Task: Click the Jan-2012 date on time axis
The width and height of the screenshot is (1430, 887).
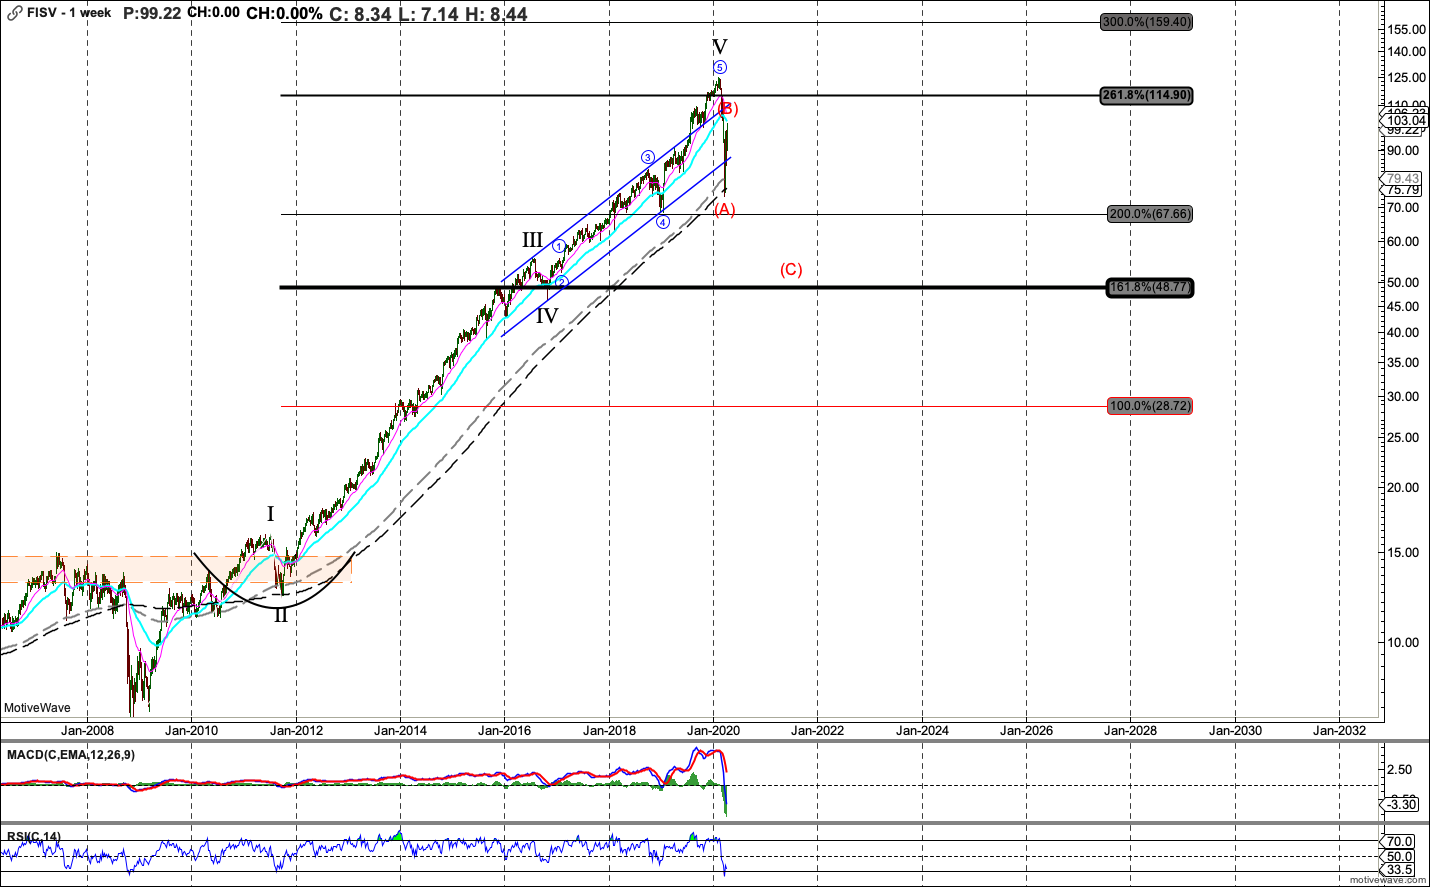Action: (296, 731)
